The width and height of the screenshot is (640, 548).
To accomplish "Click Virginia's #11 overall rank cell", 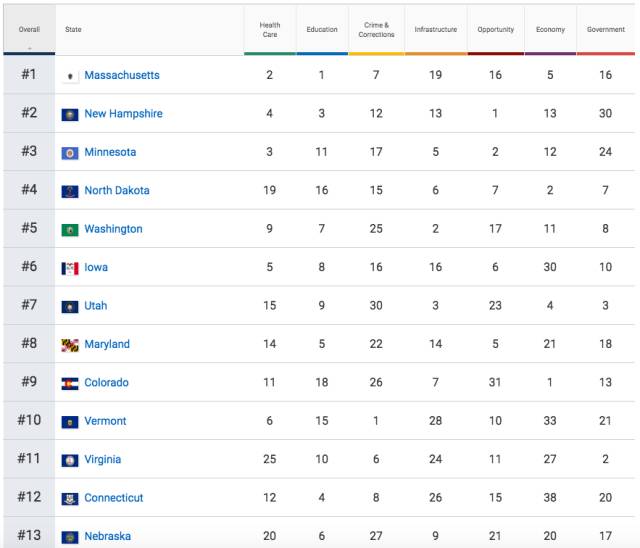I will pyautogui.click(x=29, y=459).
